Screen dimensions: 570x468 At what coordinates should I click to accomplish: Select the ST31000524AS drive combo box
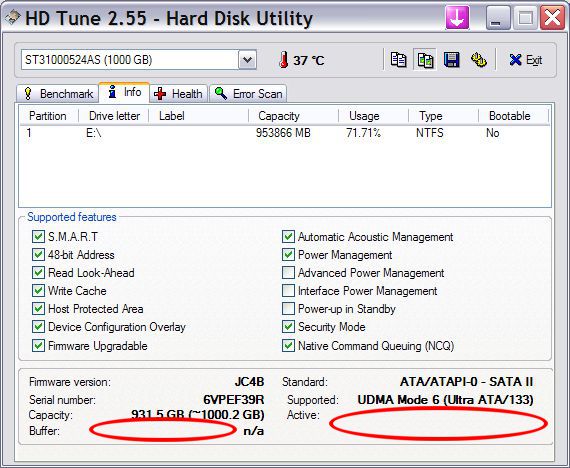tap(139, 60)
